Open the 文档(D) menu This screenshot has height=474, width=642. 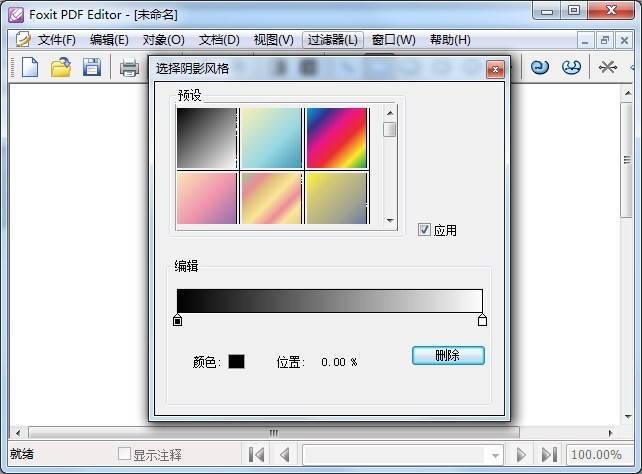tap(219, 40)
